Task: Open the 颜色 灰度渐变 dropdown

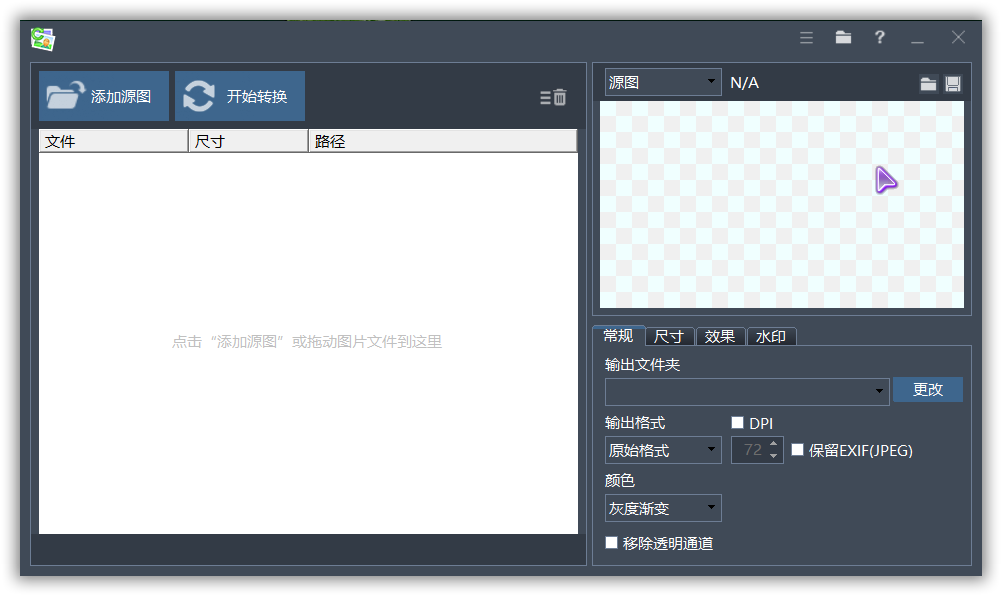Action: 662,508
